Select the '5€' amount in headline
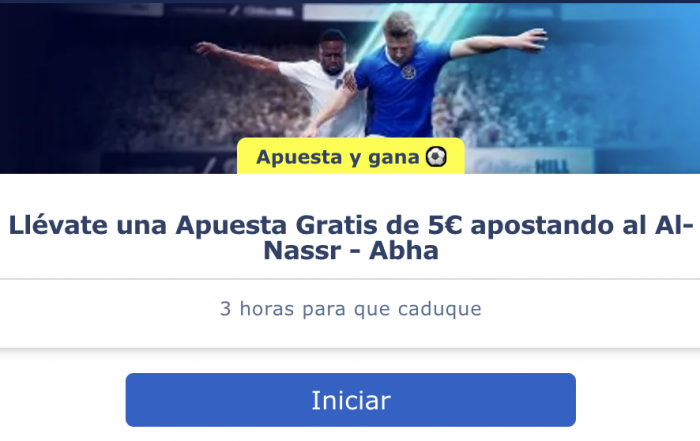Image resolution: width=700 pixels, height=441 pixels. tap(445, 225)
